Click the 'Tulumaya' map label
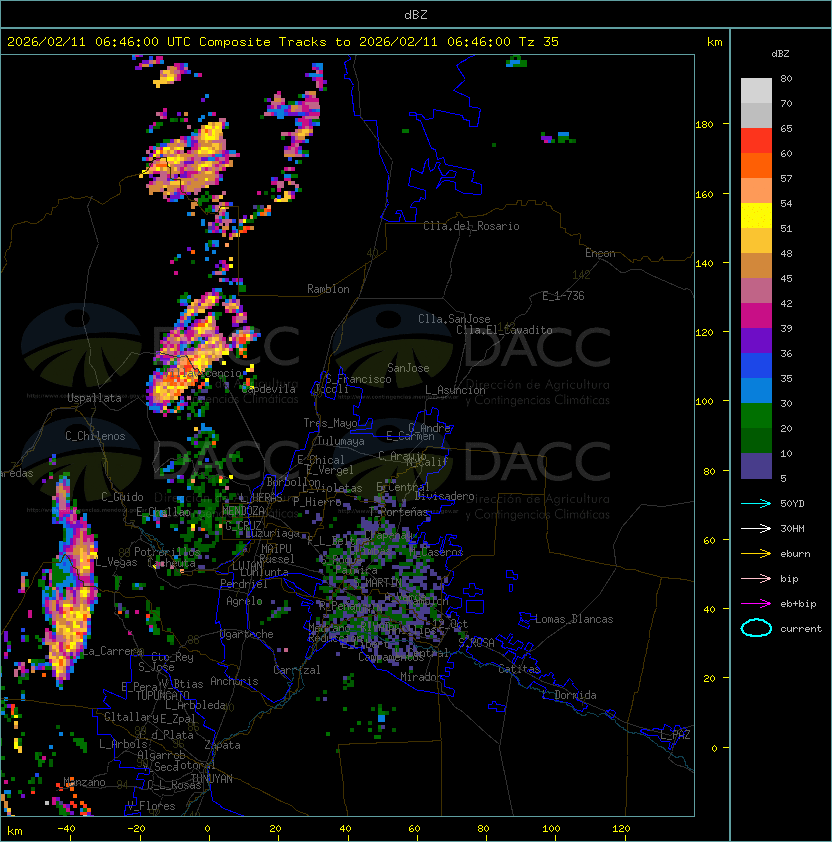 pyautogui.click(x=341, y=441)
